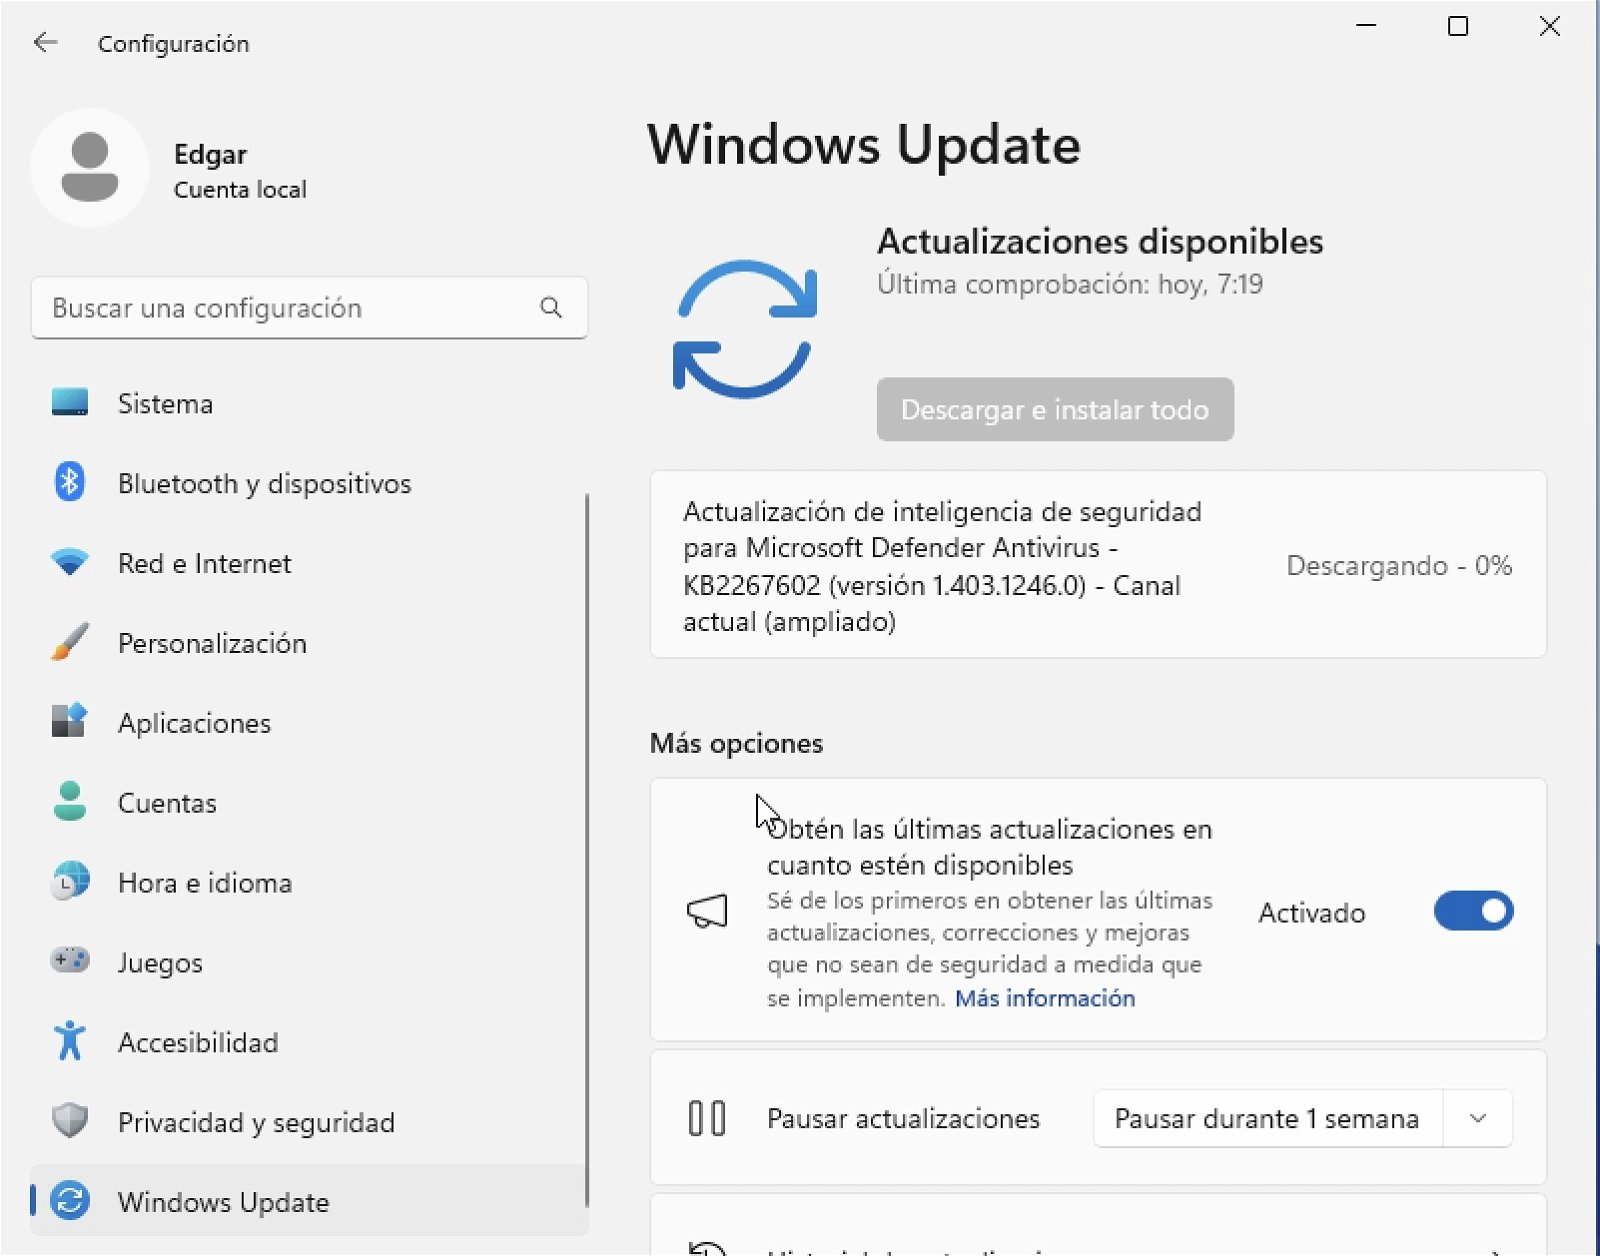
Task: Click the Cuentas person icon
Action: (70, 801)
